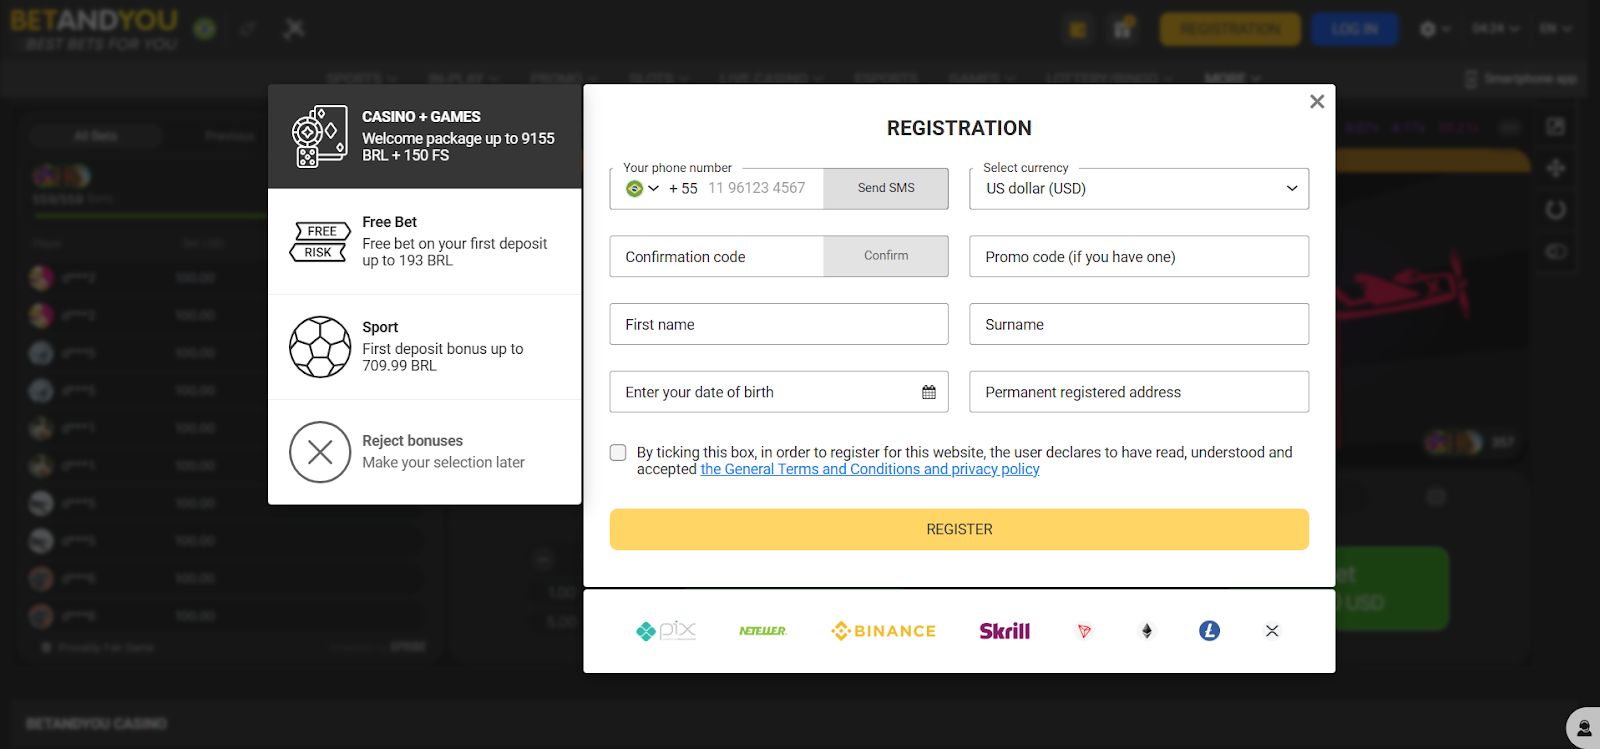Open the calendar date picker icon
Screen dimensions: 1600x749
(929, 392)
